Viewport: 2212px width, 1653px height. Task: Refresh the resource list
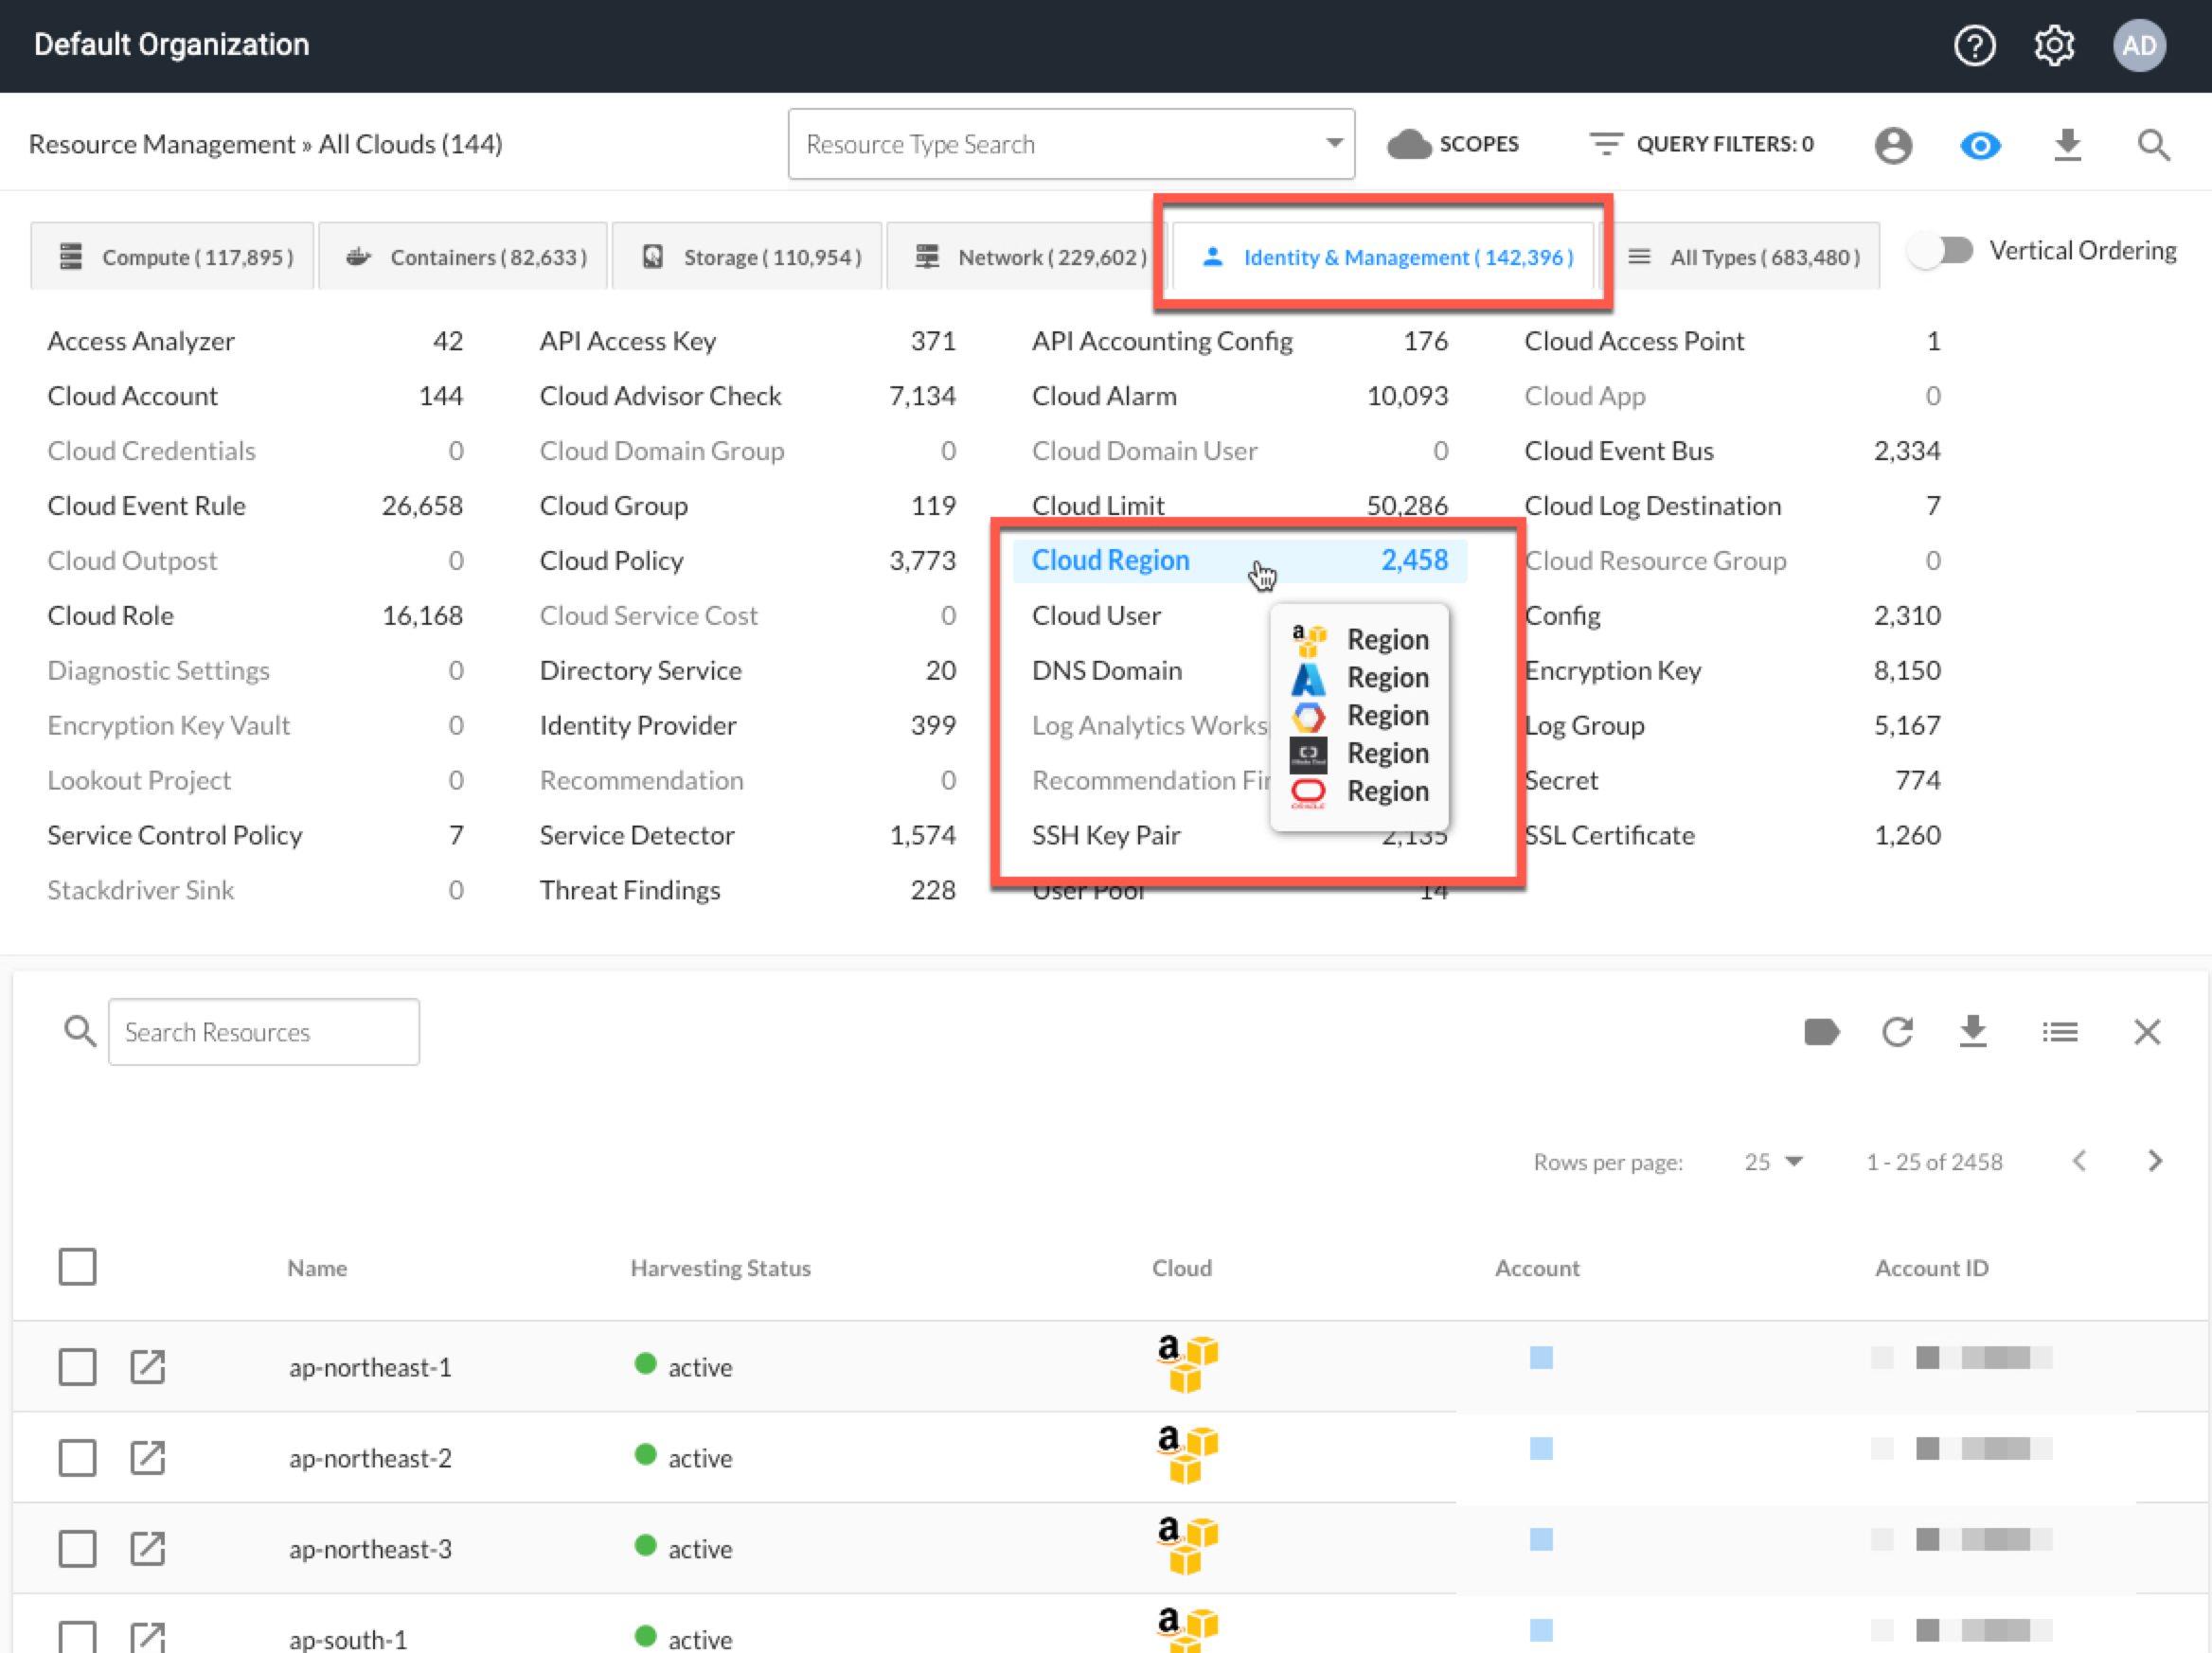coord(1897,1031)
